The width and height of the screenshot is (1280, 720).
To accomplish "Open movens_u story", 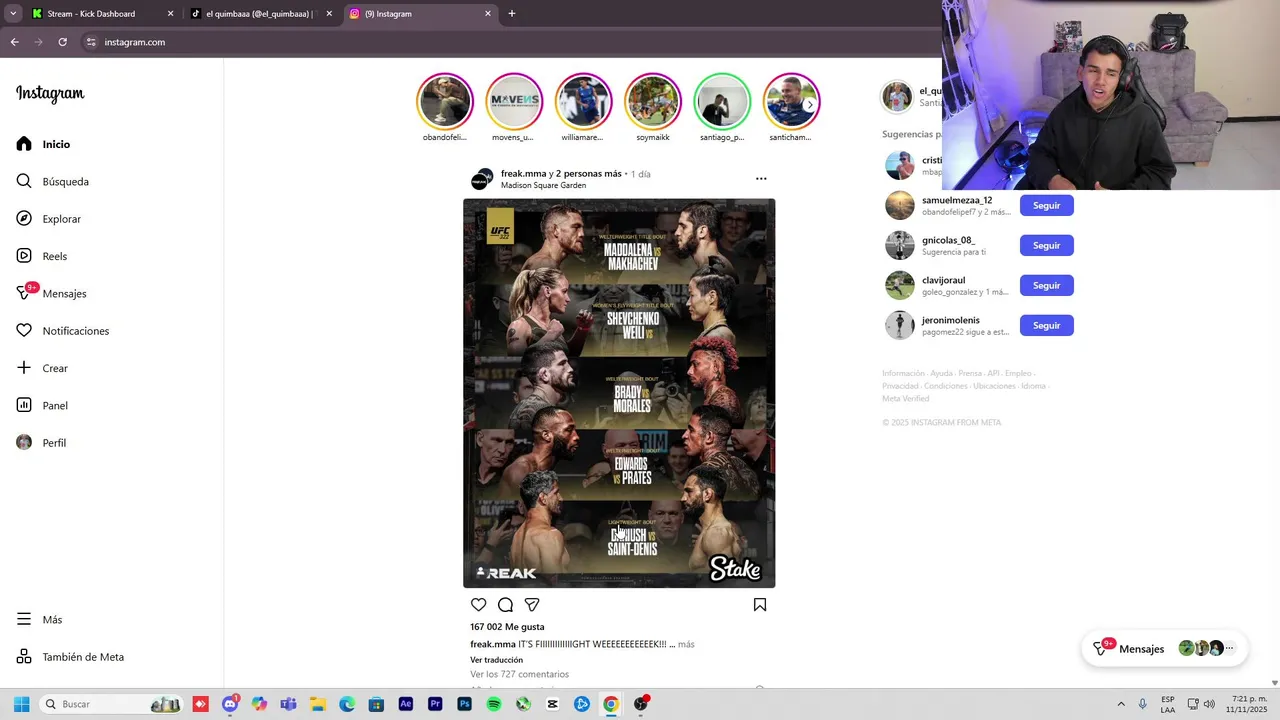I will tap(514, 101).
